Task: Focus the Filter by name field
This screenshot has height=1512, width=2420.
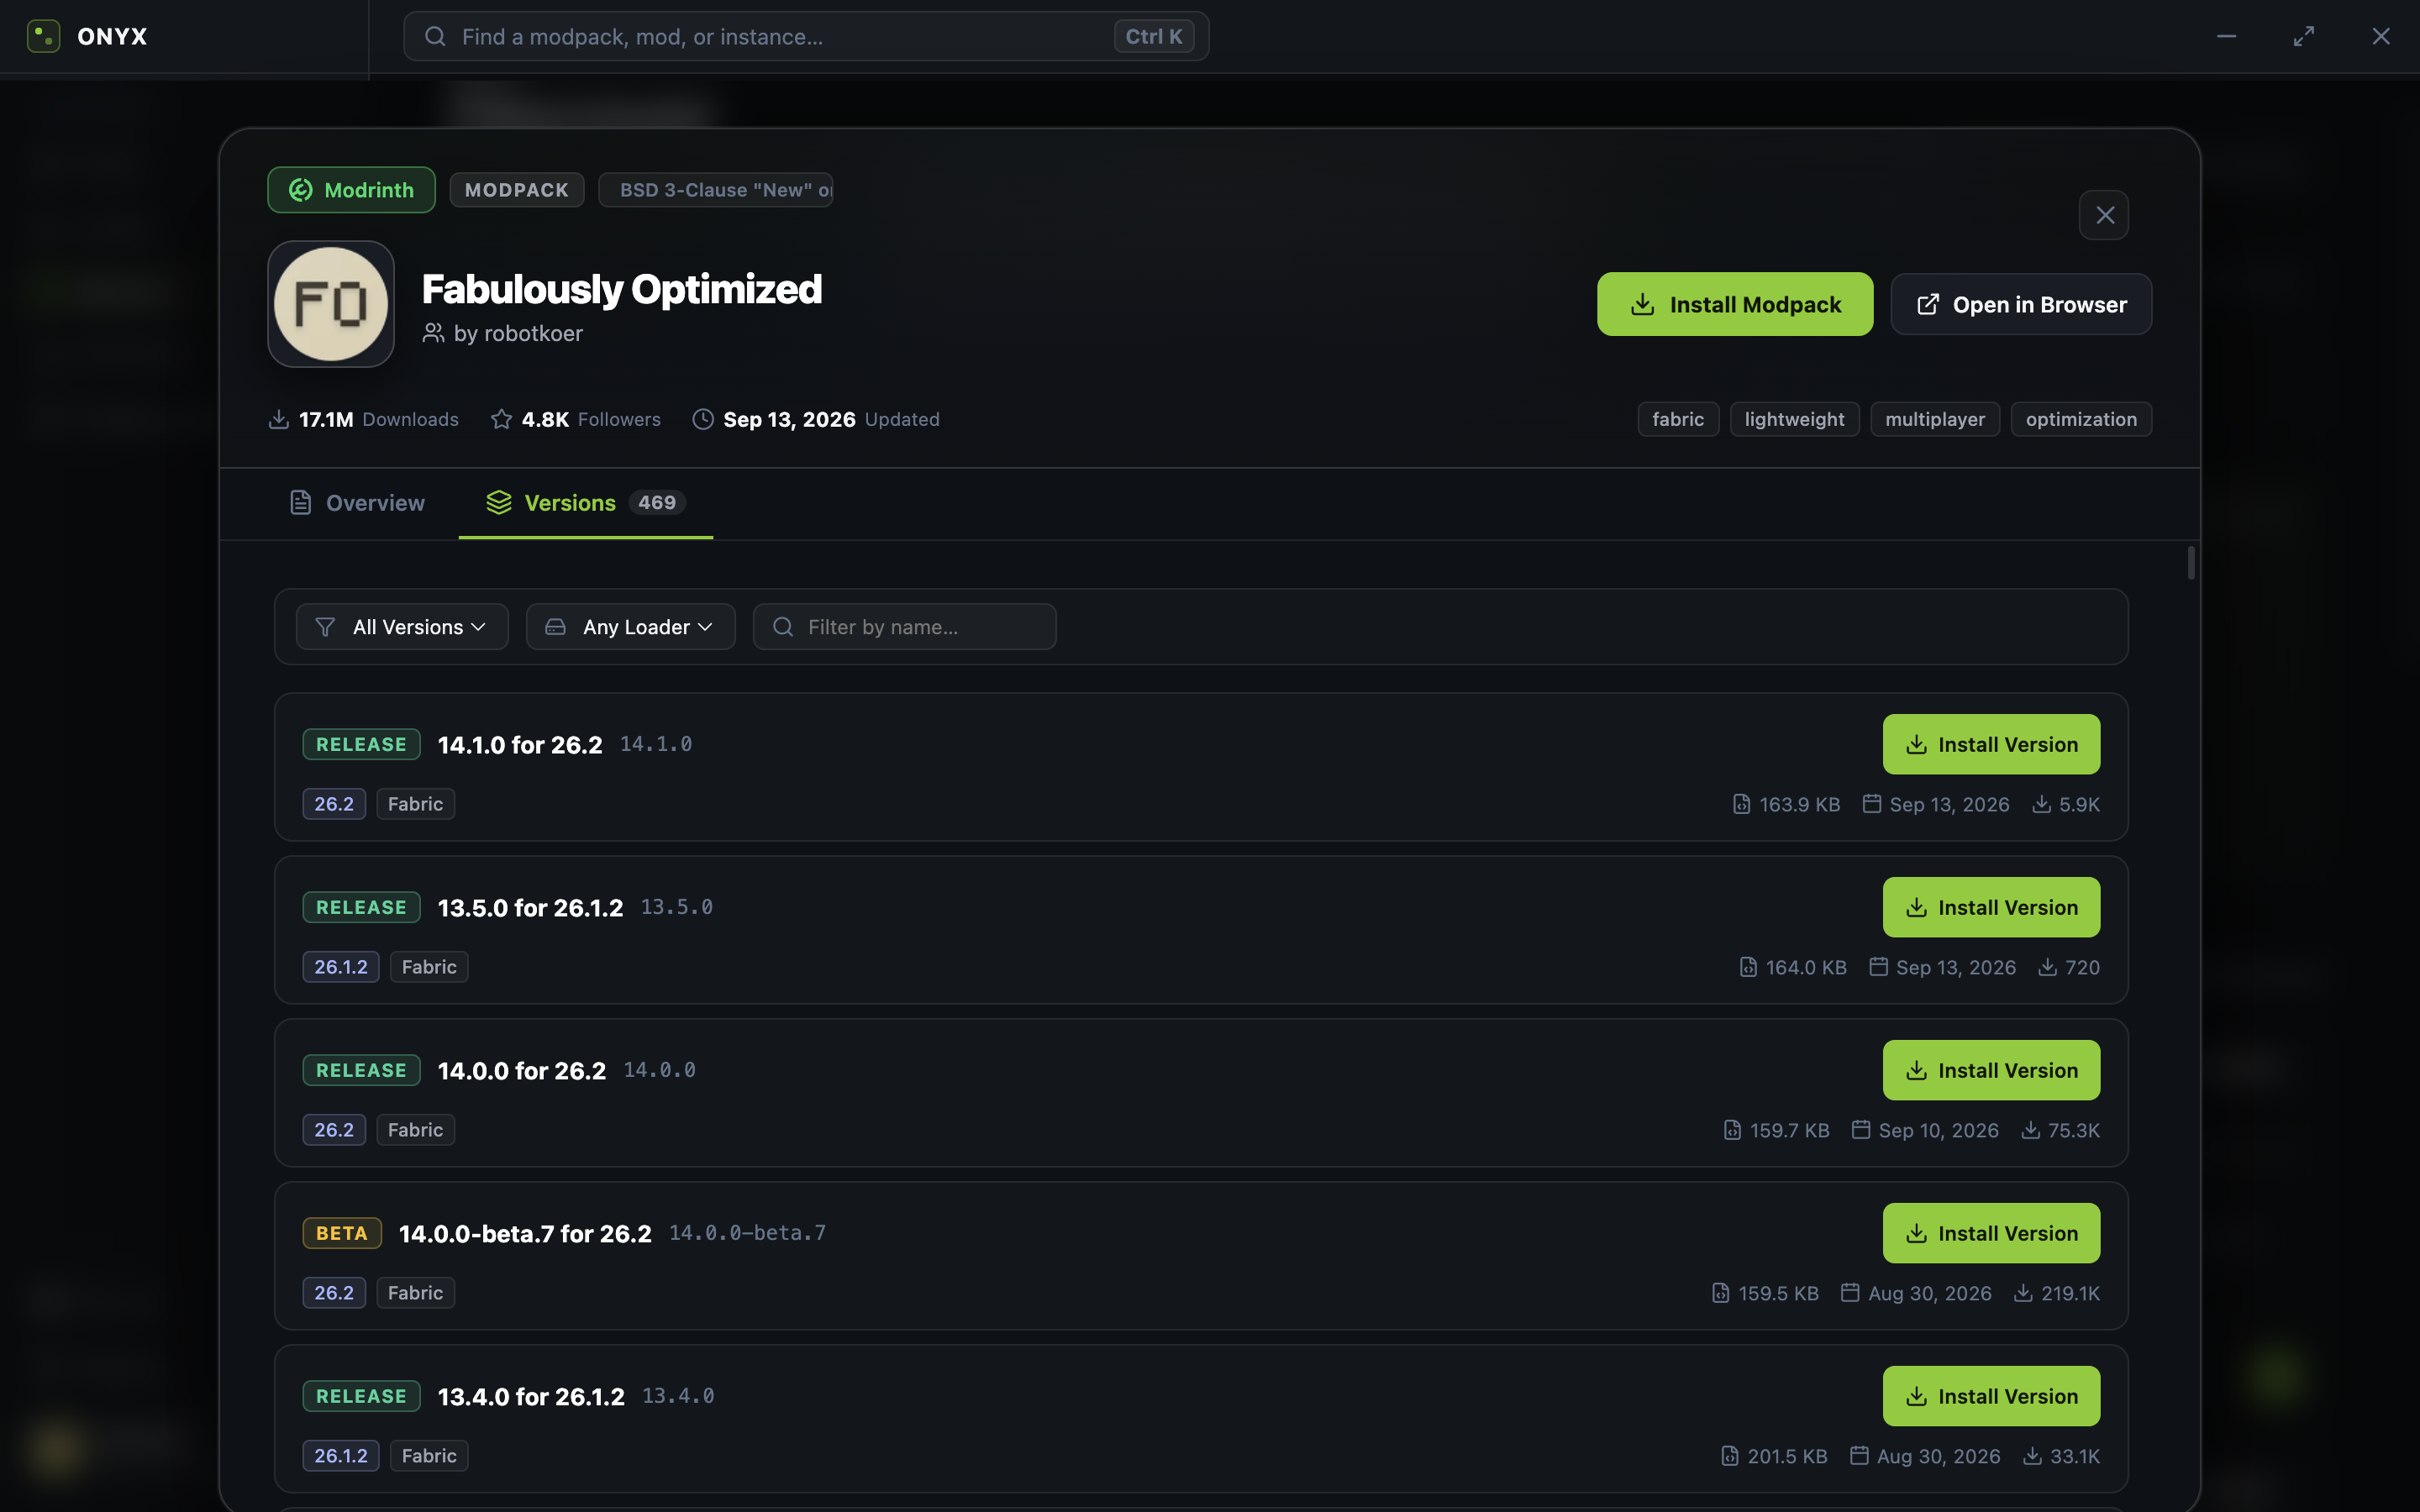Action: (x=905, y=627)
